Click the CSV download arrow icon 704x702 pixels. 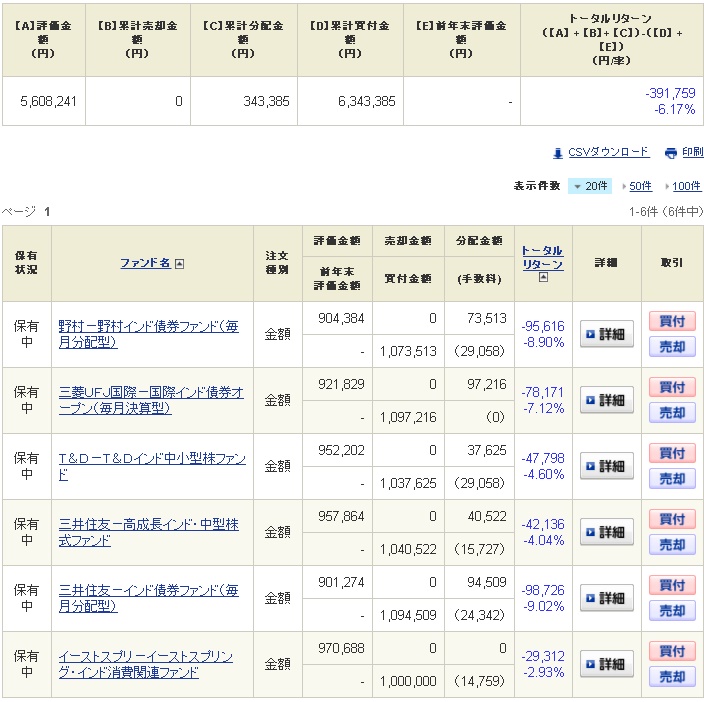click(557, 153)
